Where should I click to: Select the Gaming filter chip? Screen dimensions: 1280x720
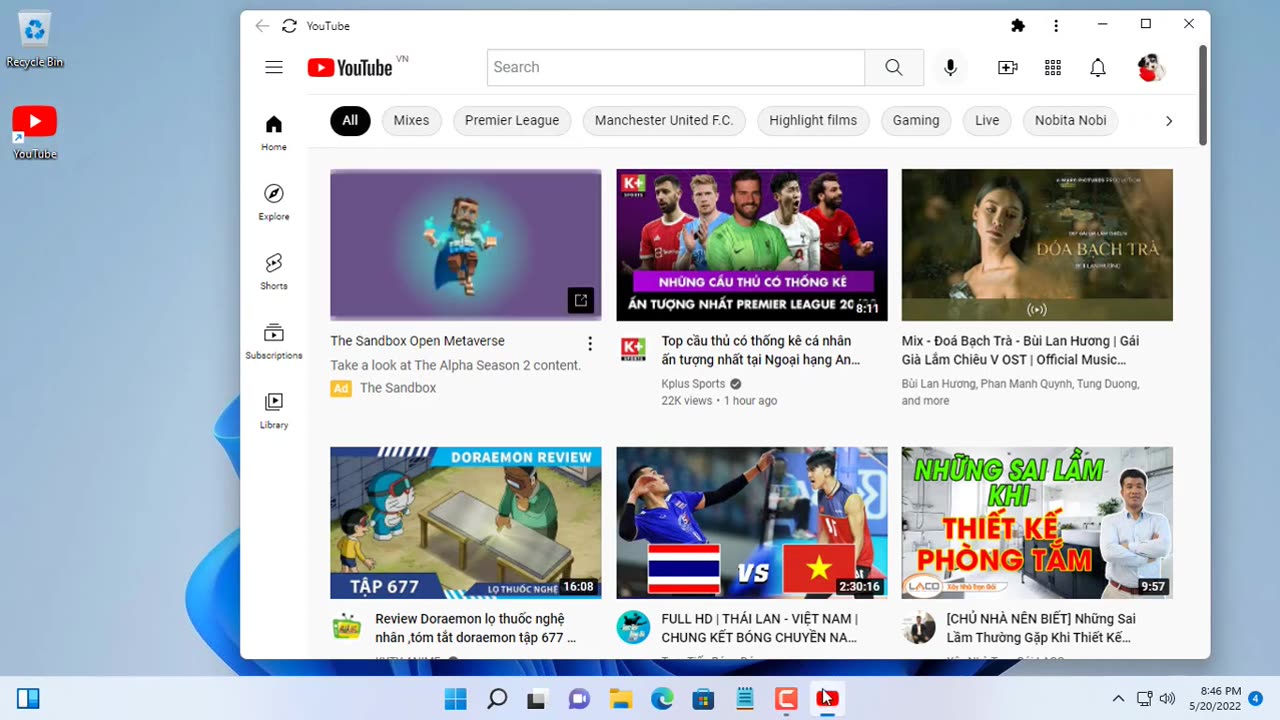point(916,120)
